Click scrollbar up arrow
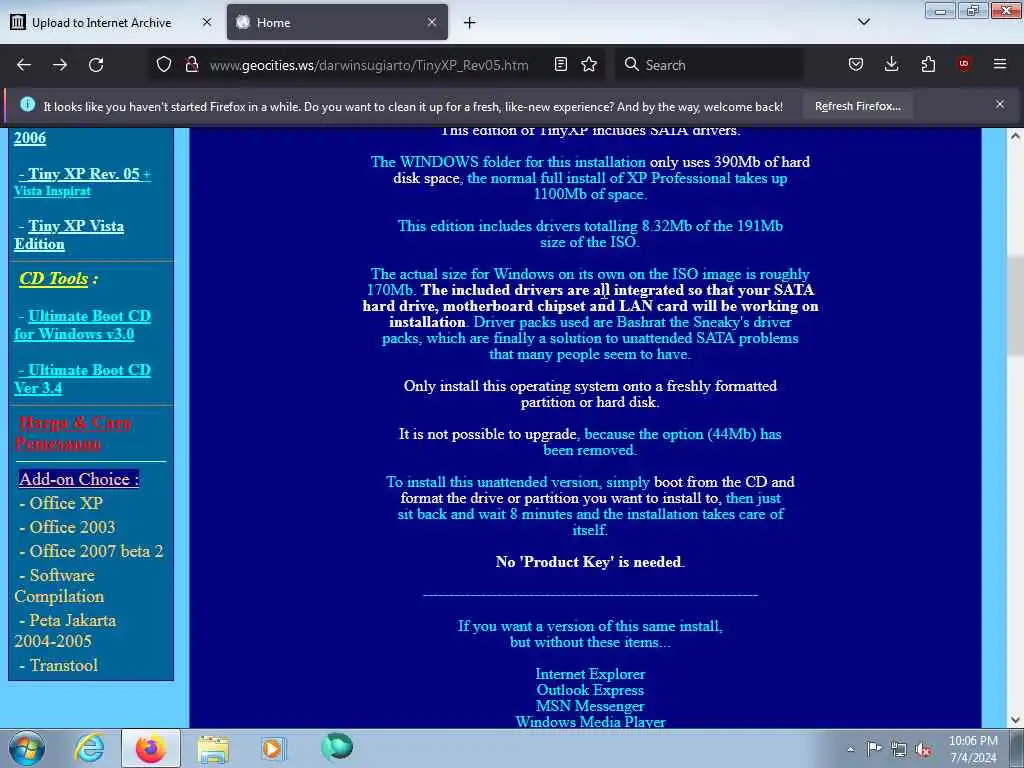 pos(1016,136)
